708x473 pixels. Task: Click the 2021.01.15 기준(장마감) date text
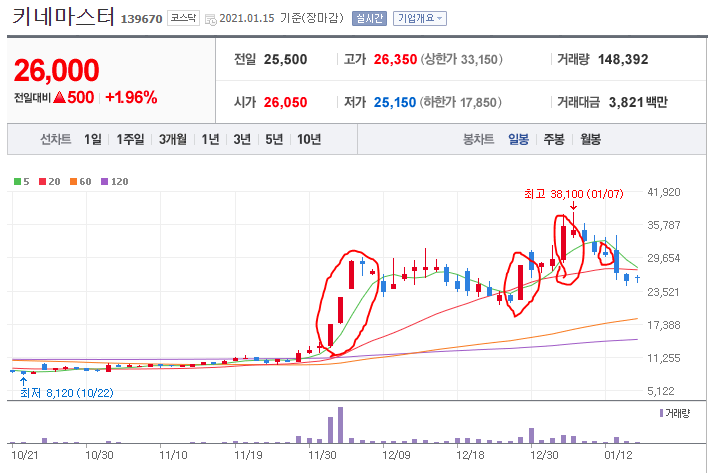(x=281, y=19)
